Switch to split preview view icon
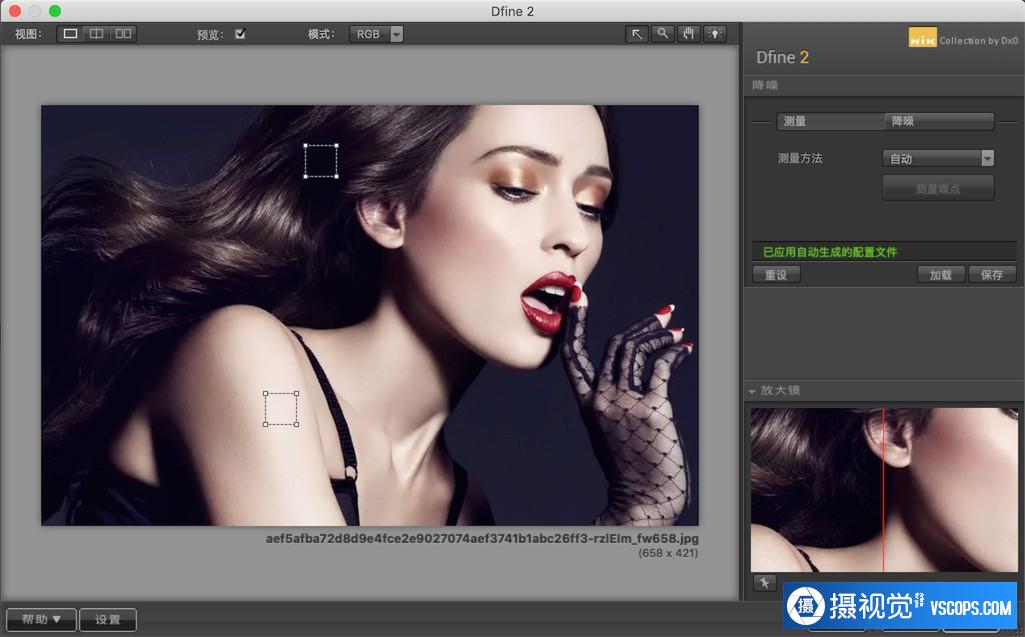 pyautogui.click(x=96, y=33)
